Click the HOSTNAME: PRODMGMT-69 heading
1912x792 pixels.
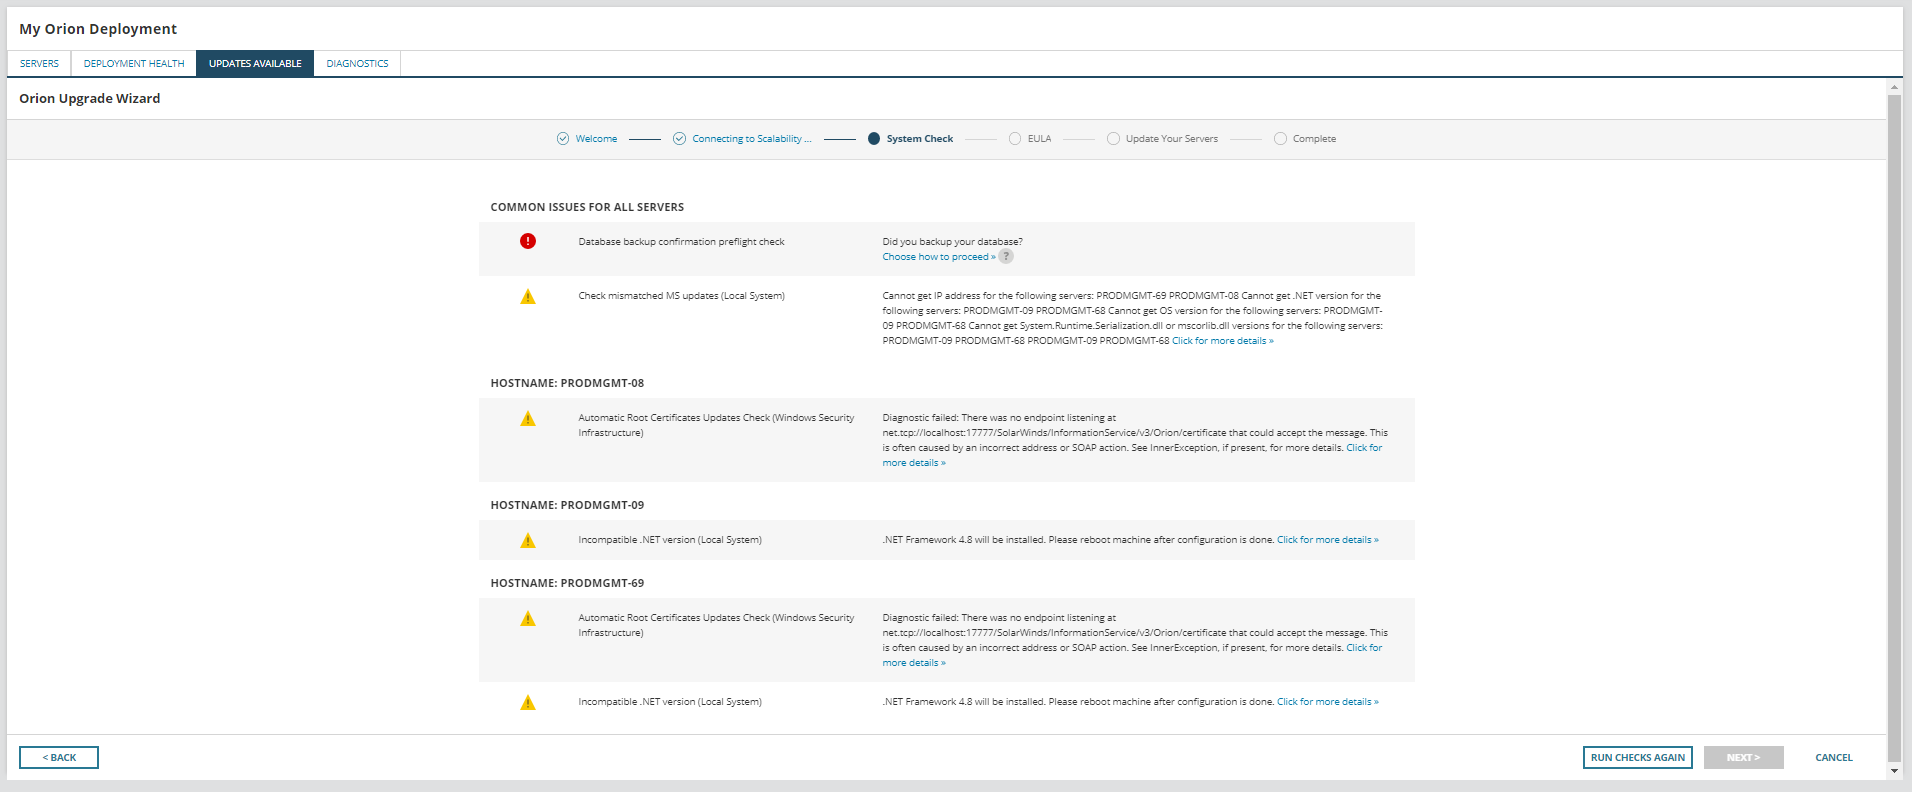click(567, 583)
